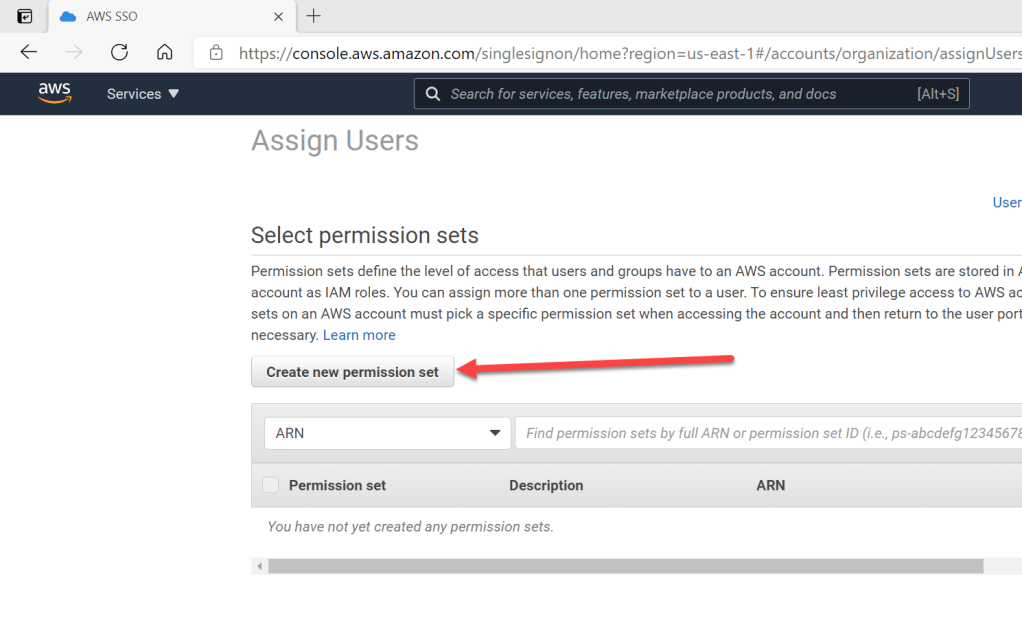Focus the AWS services search box
Screen dimensions: 1022x629
coord(680,94)
